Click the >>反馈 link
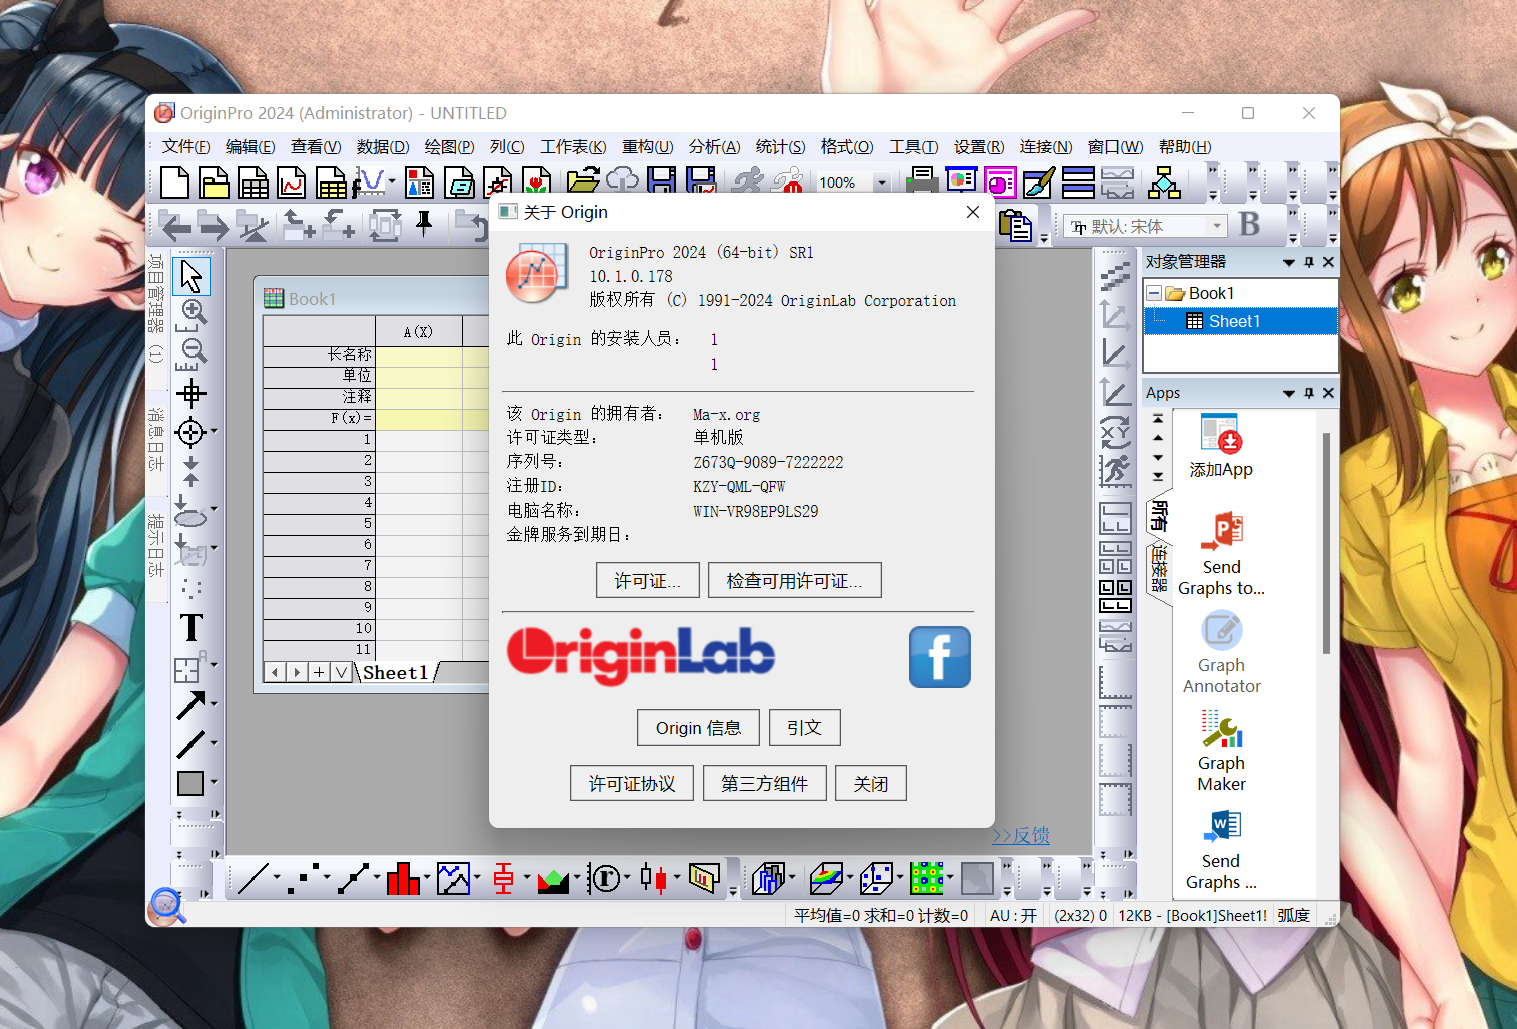Image resolution: width=1517 pixels, height=1029 pixels. point(1020,835)
